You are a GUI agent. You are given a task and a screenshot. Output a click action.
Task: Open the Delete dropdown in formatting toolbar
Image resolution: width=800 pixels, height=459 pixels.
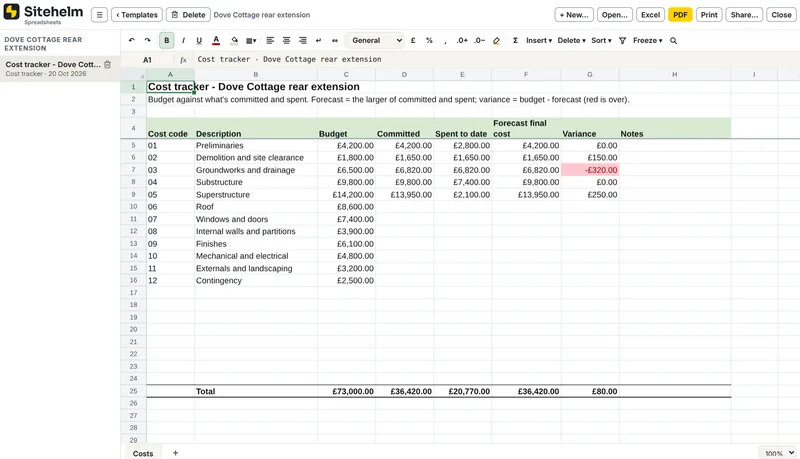571,40
